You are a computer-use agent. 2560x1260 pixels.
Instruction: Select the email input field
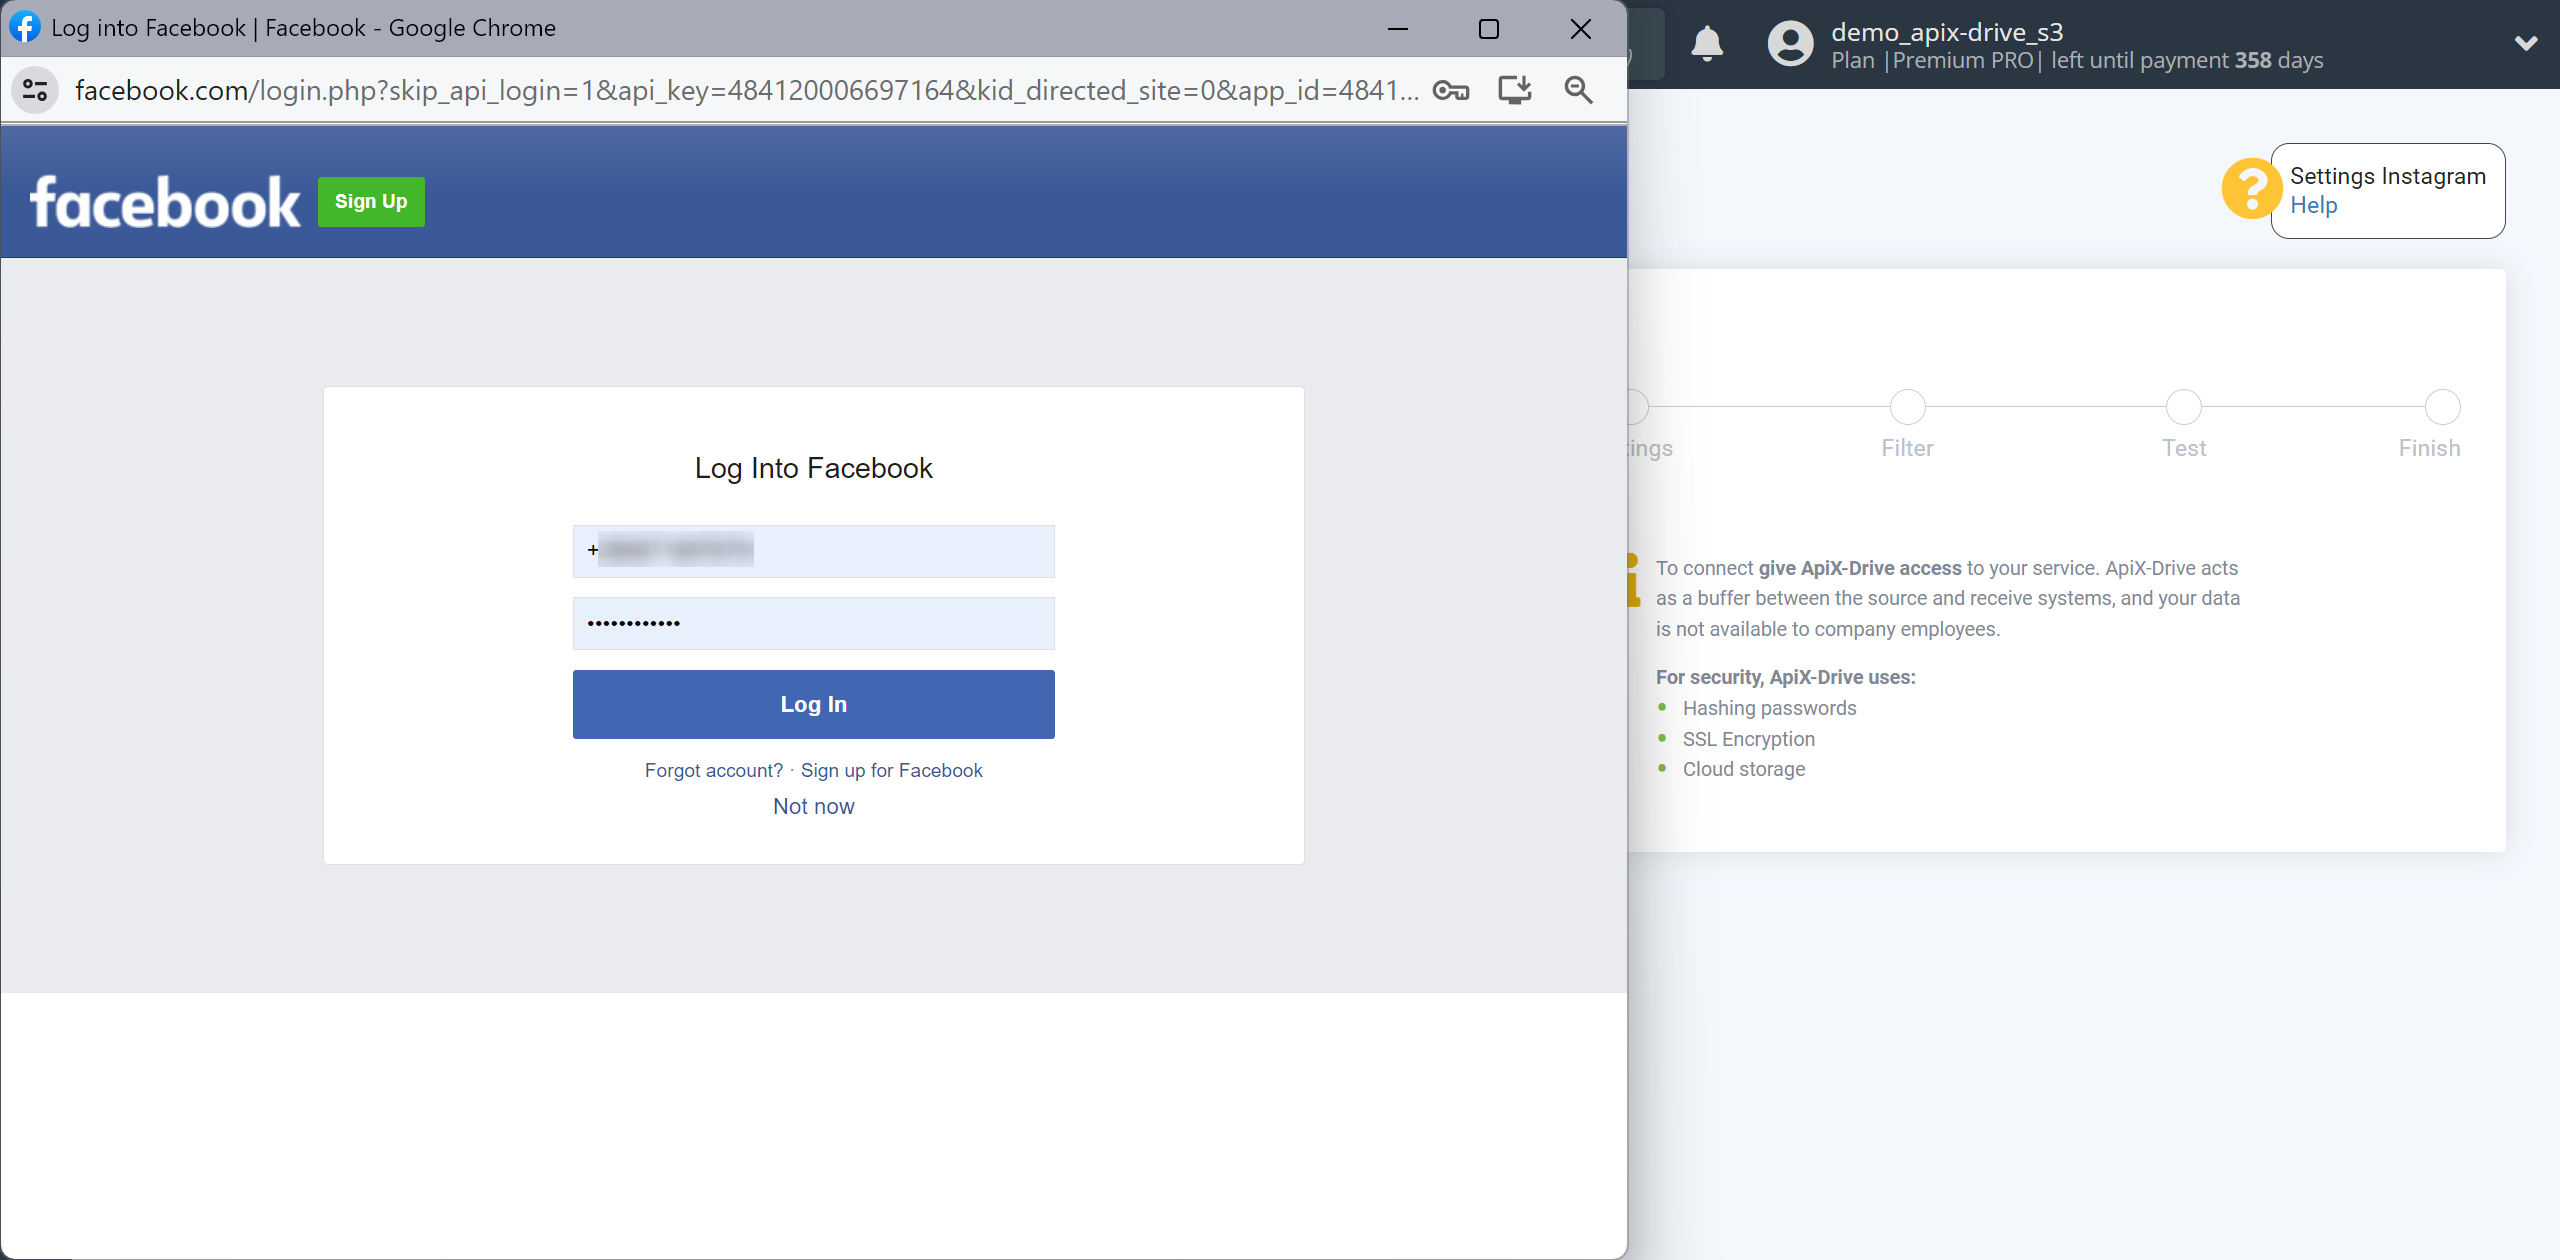(x=813, y=550)
